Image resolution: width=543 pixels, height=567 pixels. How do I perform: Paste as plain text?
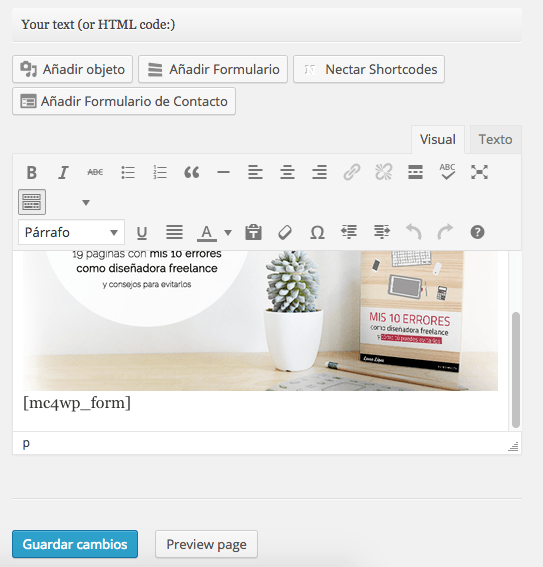[253, 232]
